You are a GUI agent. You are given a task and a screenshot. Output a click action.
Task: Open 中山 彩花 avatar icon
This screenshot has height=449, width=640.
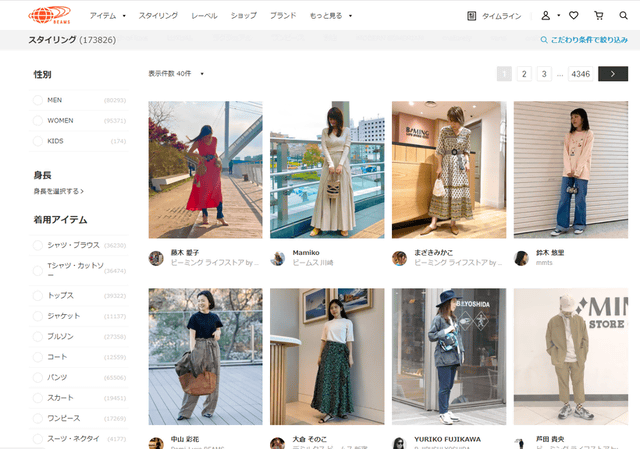coord(156,443)
